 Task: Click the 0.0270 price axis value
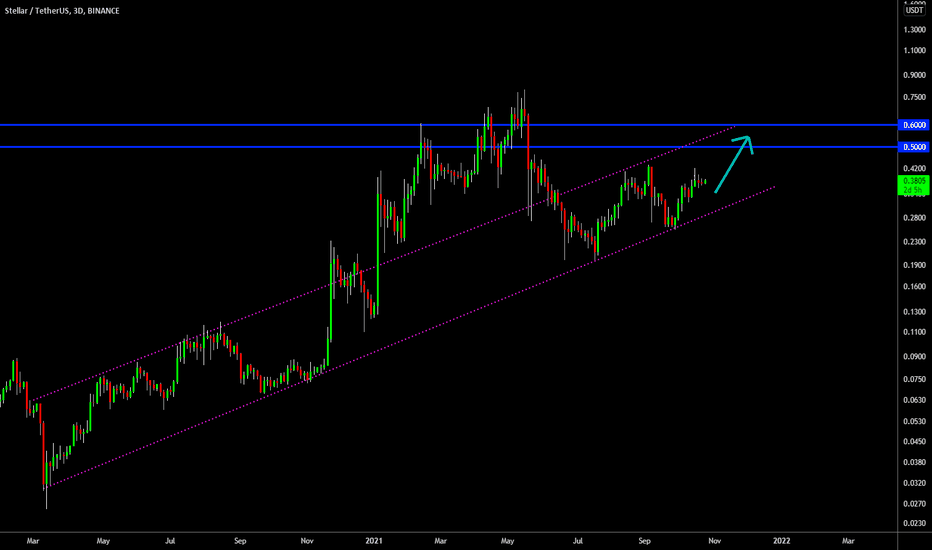pos(914,504)
